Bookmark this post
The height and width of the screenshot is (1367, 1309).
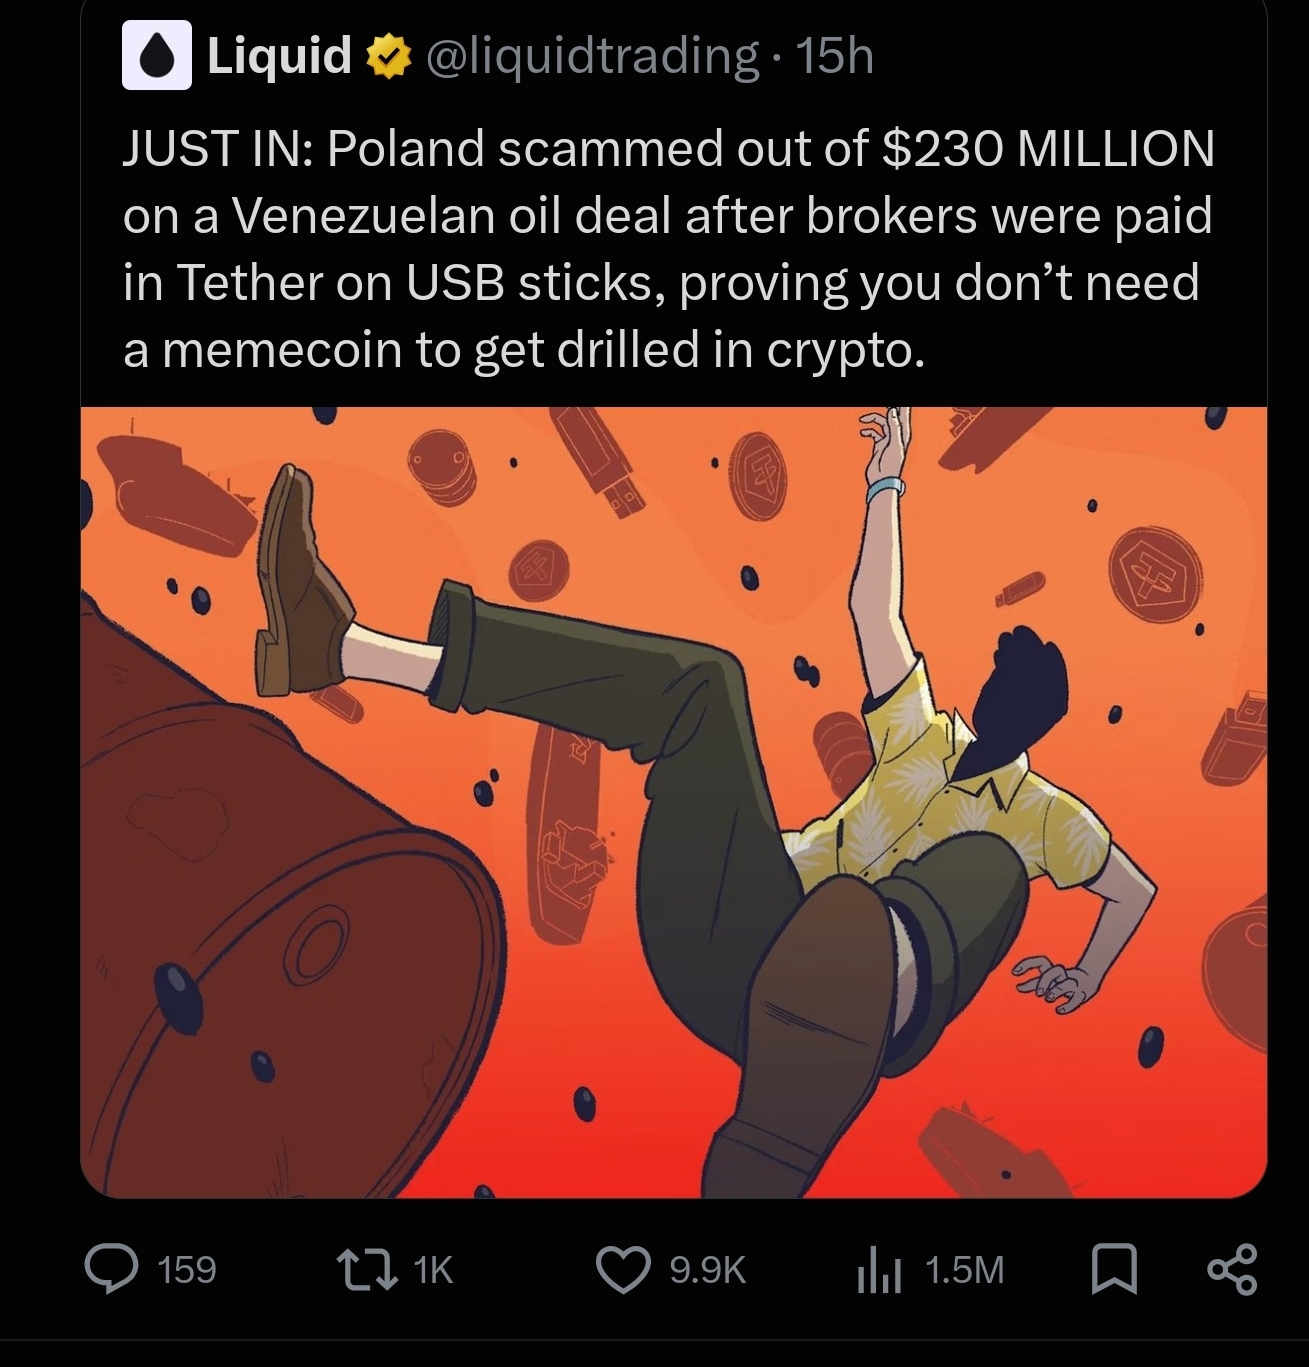click(1112, 1270)
